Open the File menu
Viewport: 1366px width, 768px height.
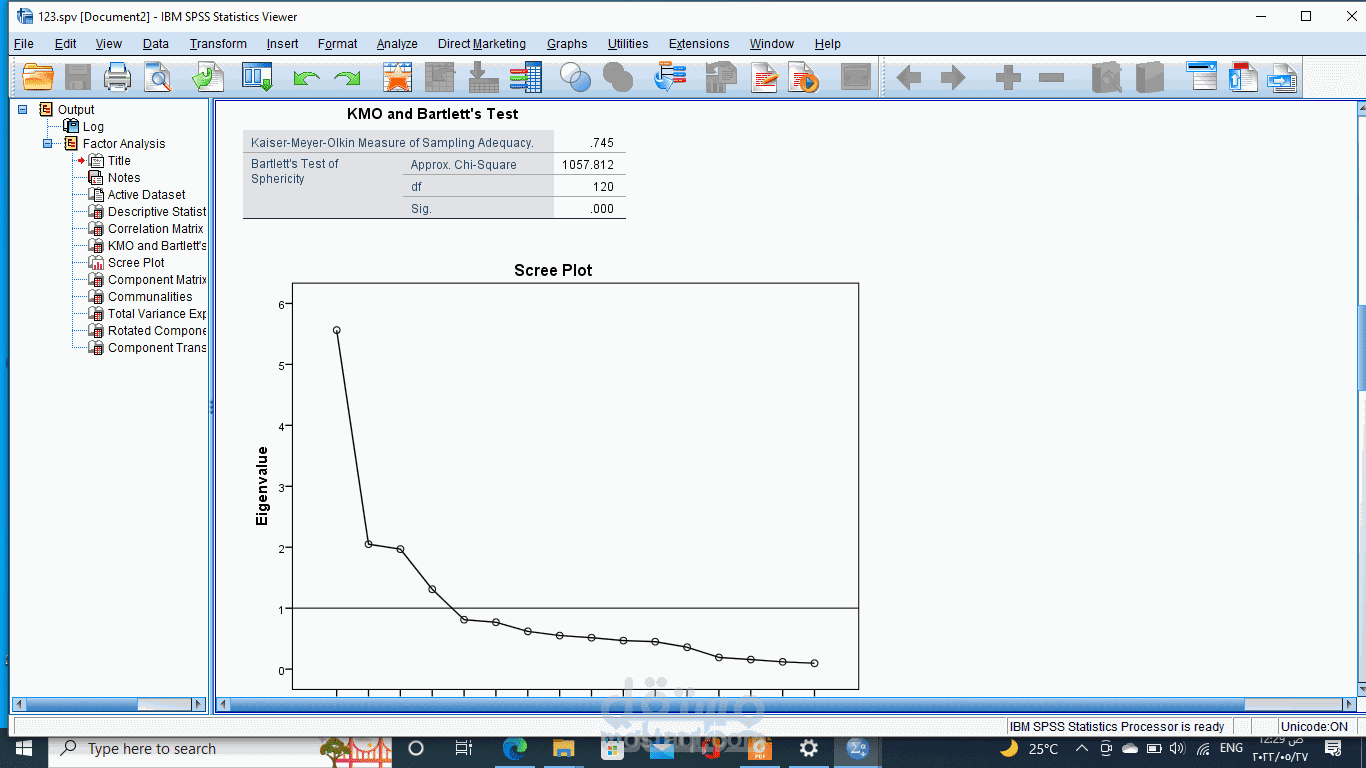tap(24, 44)
